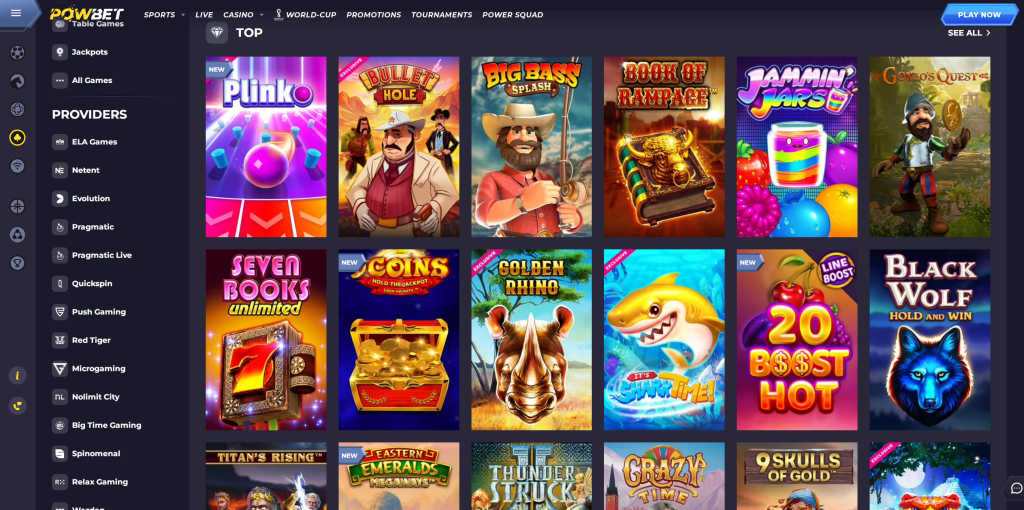Click the All Games category icon
1024x510 pixels.
60,80
